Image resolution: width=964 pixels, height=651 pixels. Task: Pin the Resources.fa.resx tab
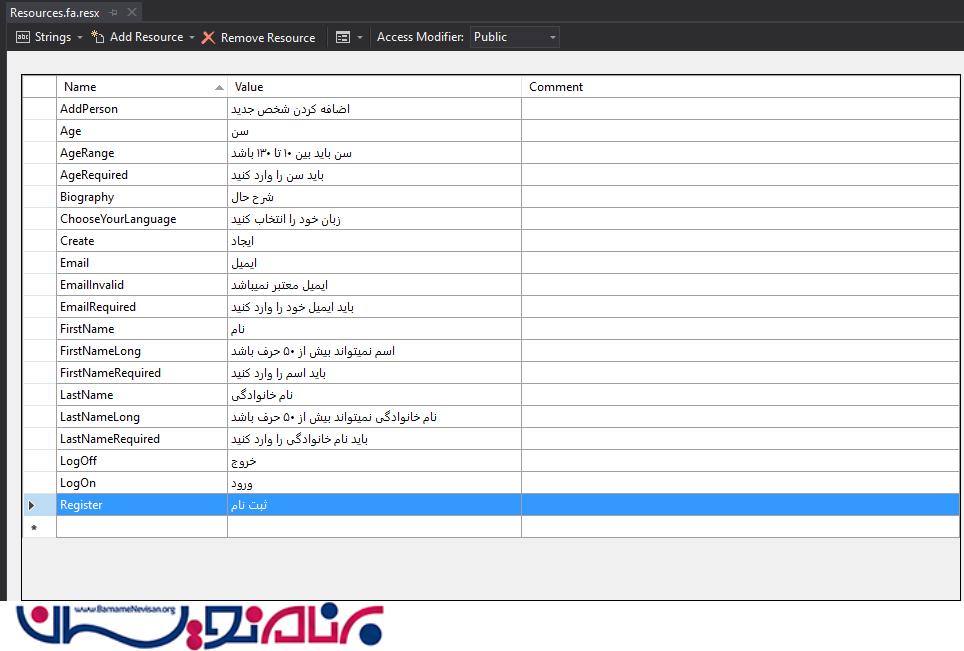(114, 13)
